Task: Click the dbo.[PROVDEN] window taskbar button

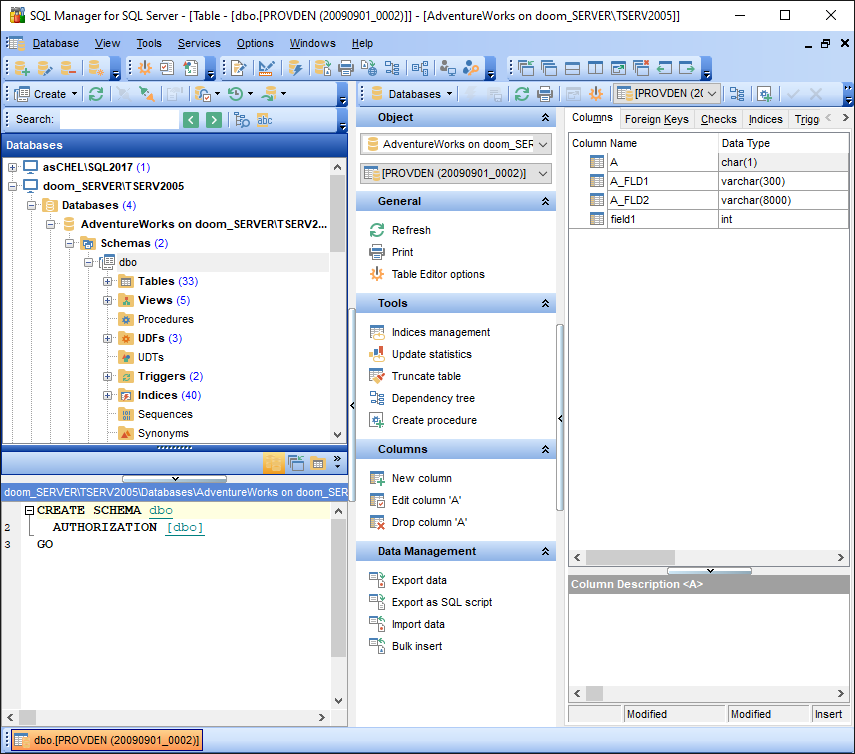Action: 107,740
